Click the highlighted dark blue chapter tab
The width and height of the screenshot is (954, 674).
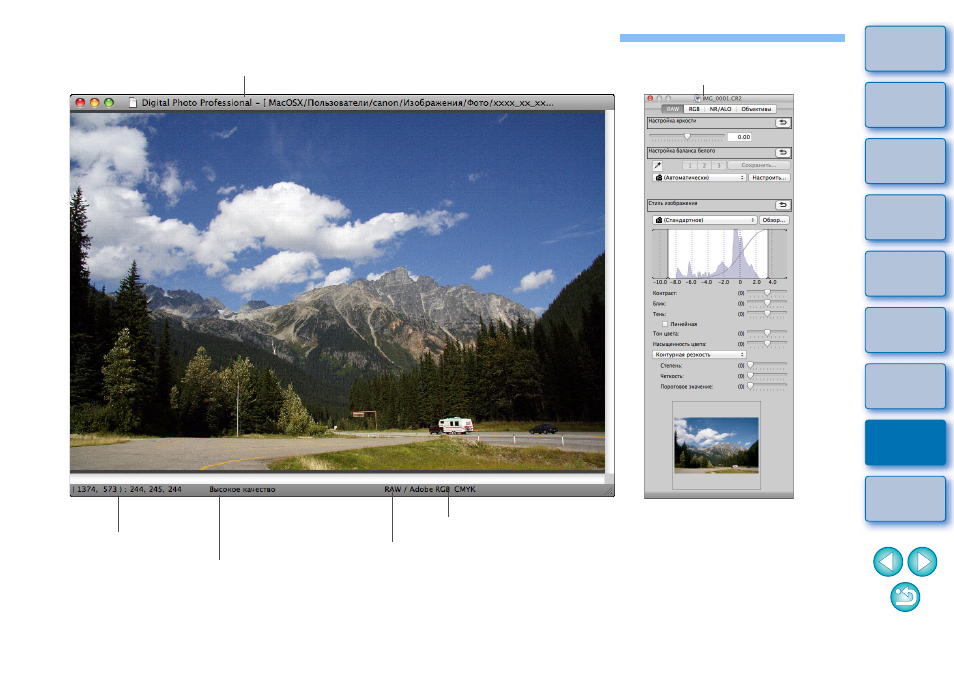click(x=905, y=443)
